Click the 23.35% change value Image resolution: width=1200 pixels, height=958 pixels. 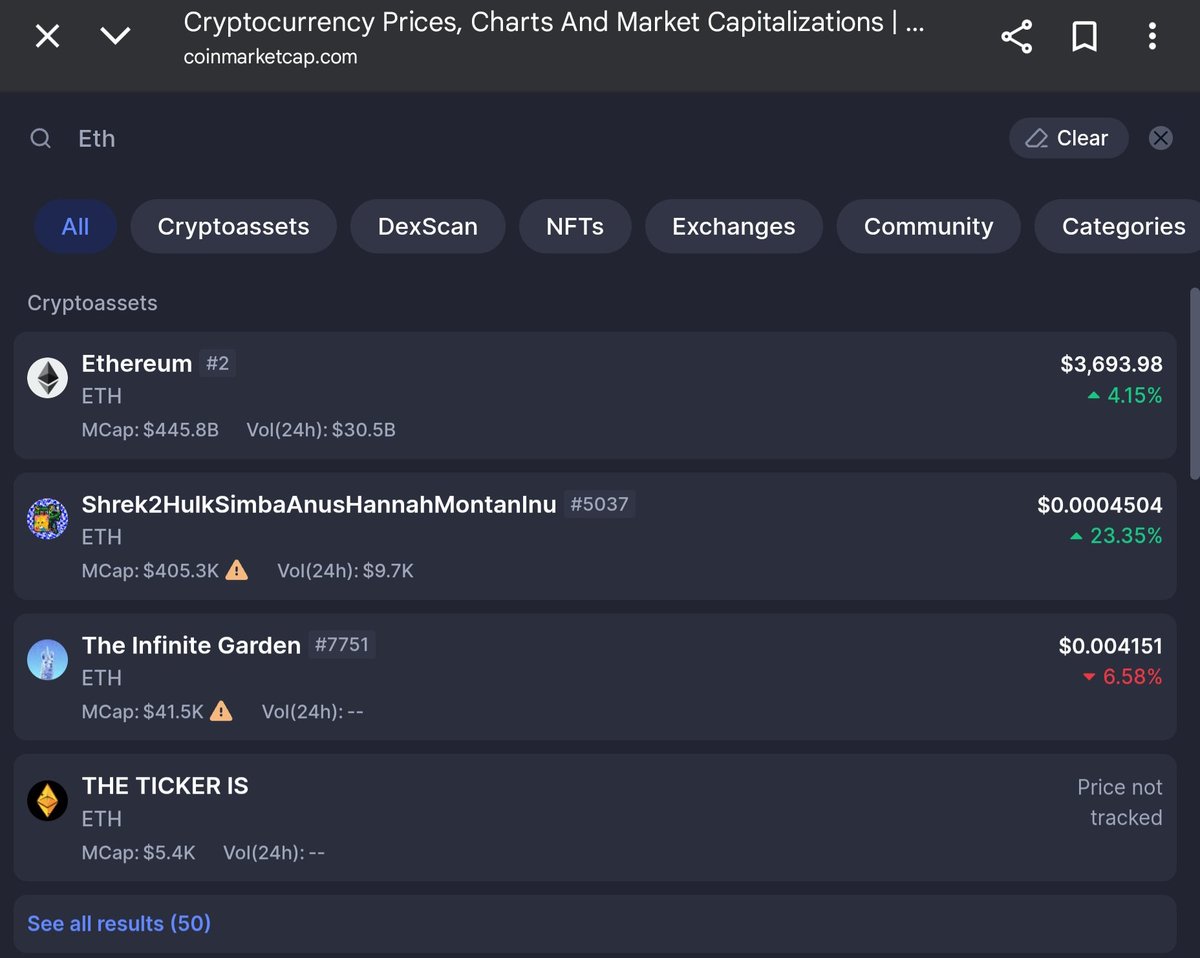(x=1126, y=536)
